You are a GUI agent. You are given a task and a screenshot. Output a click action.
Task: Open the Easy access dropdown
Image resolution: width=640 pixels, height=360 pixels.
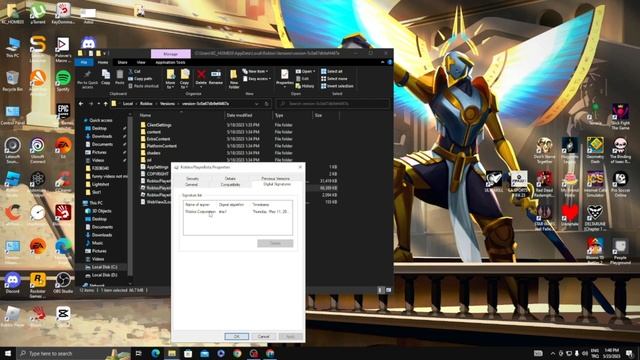(x=257, y=78)
